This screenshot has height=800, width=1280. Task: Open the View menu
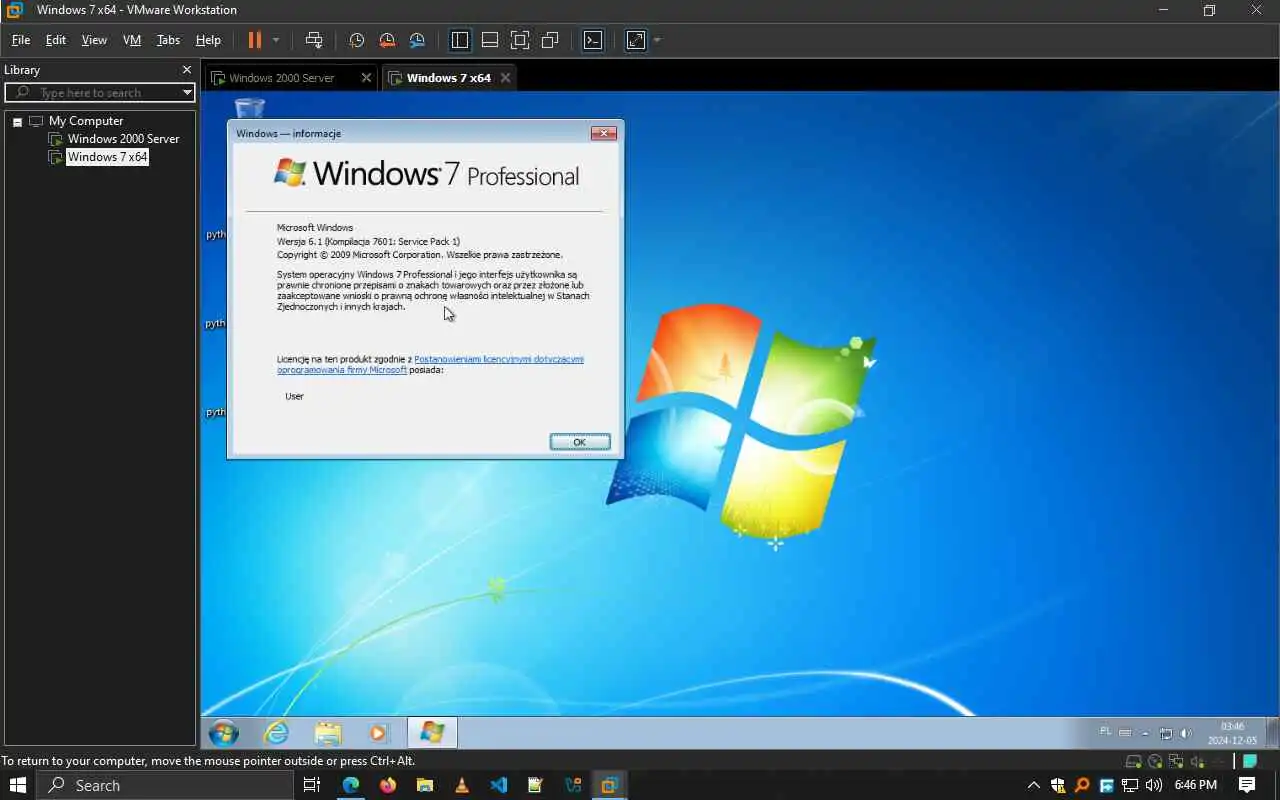click(94, 40)
